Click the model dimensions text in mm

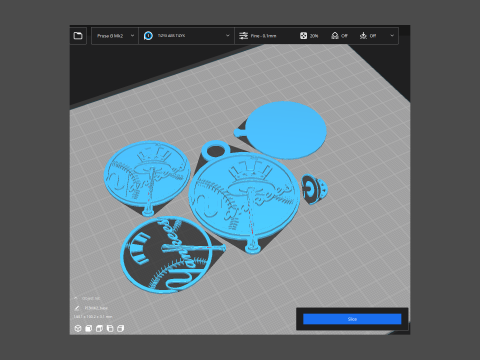tap(93, 316)
